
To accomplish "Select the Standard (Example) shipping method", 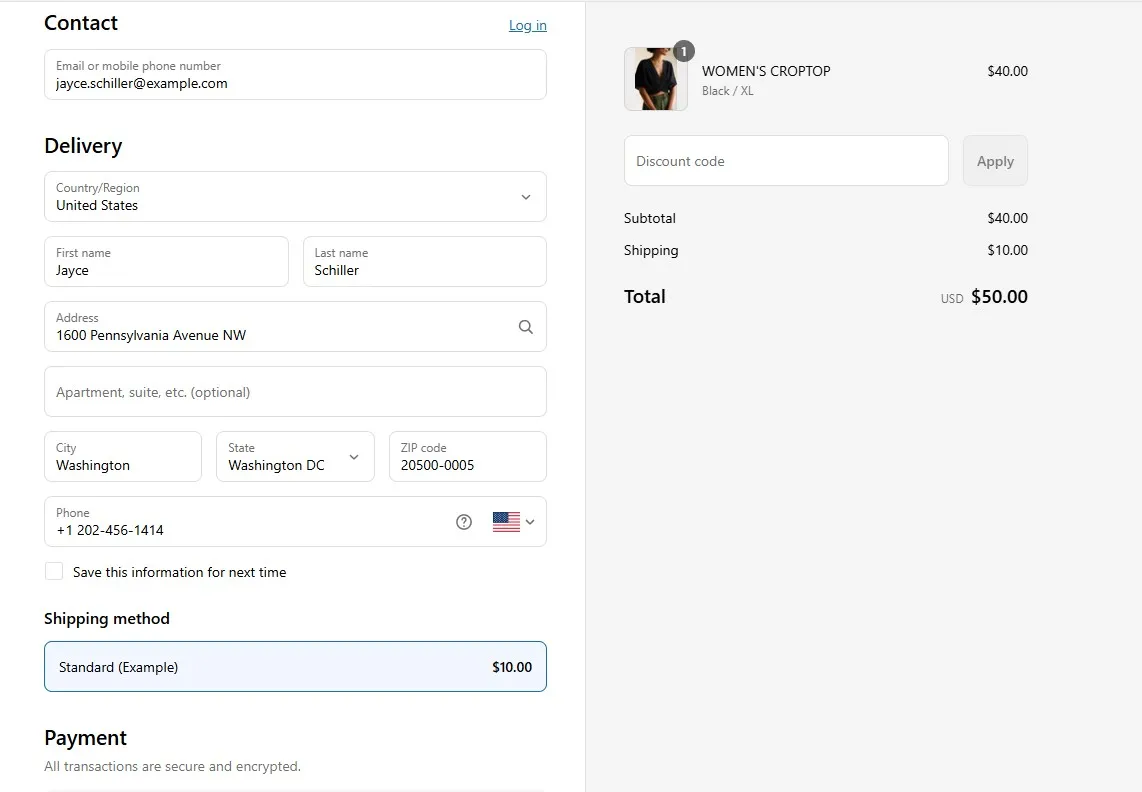I will pyautogui.click(x=295, y=666).
